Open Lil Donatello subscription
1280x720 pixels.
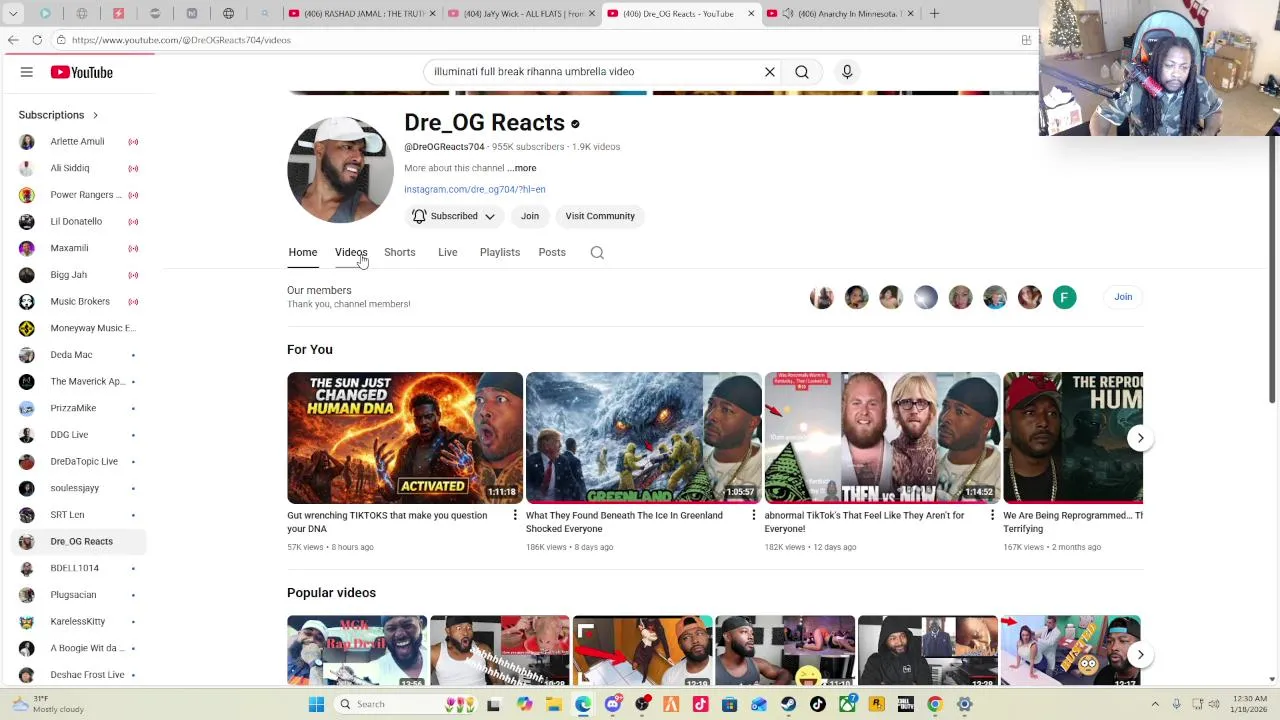point(76,222)
